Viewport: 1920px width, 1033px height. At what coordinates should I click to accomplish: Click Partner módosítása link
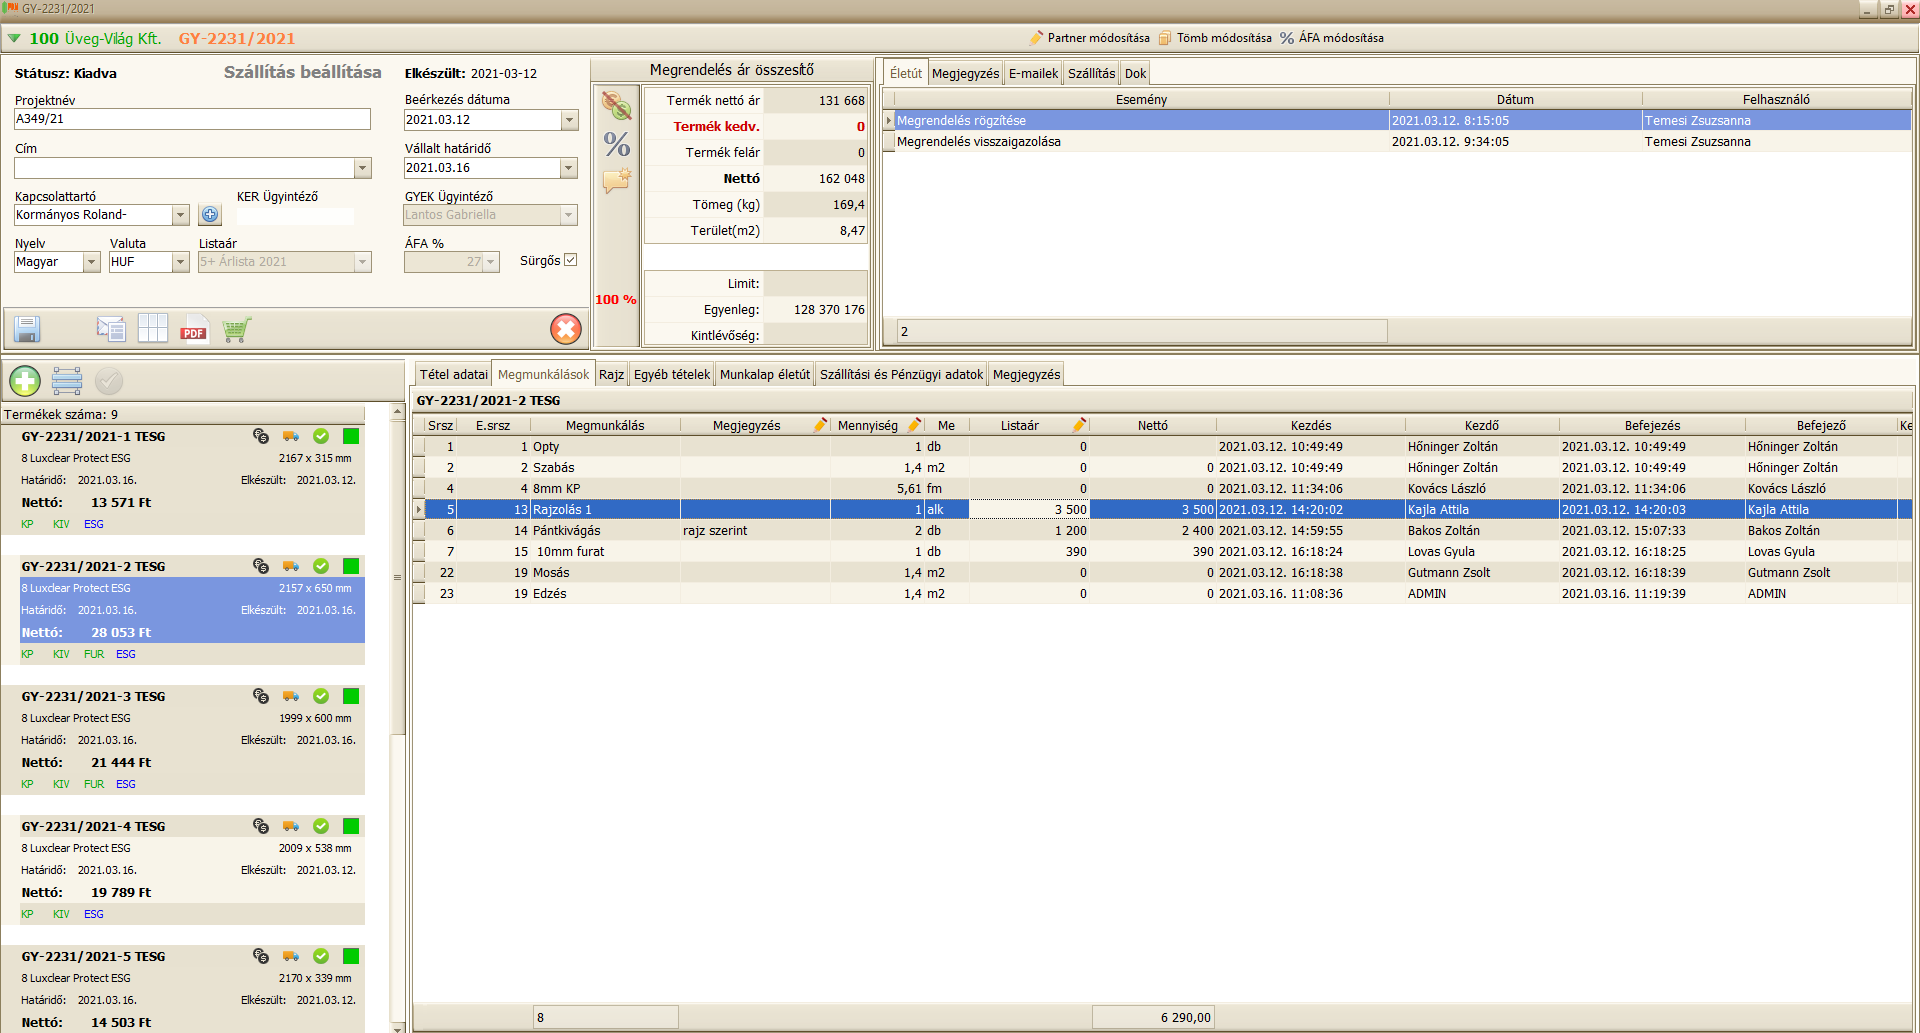1097,38
